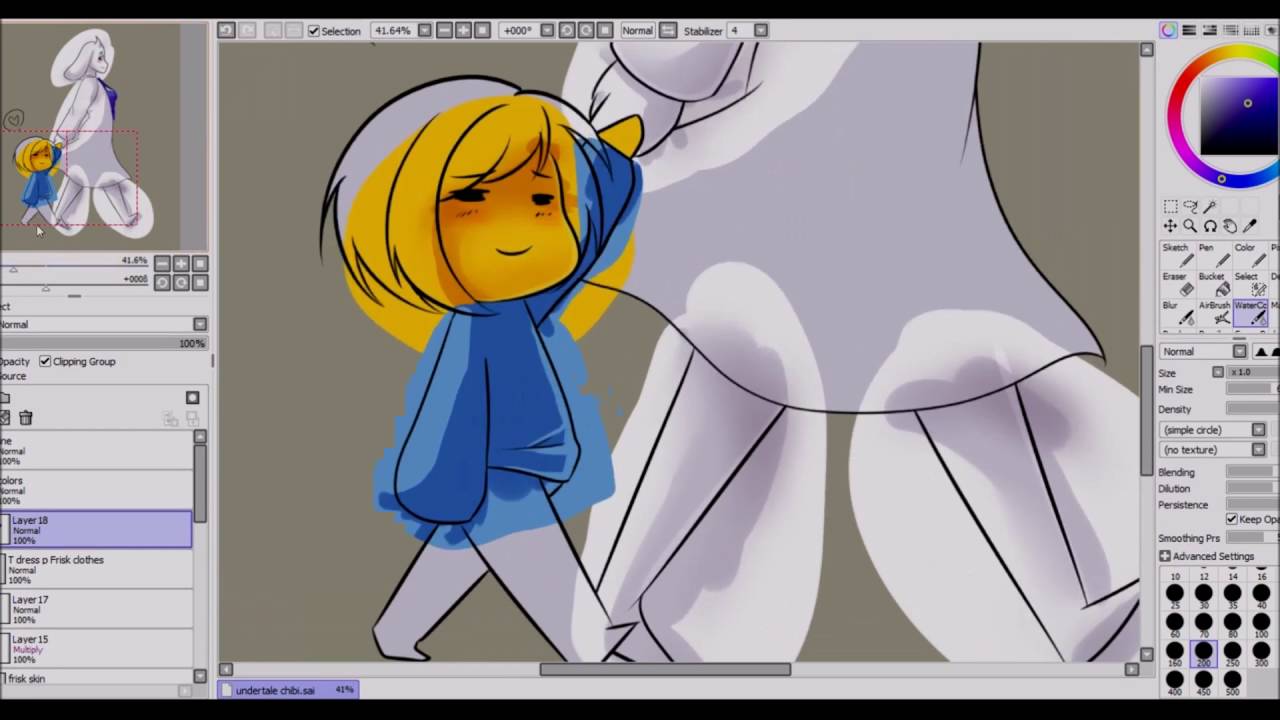This screenshot has height=720, width=1280.
Task: Click navigator zoom-in plus button
Action: [x=181, y=263]
